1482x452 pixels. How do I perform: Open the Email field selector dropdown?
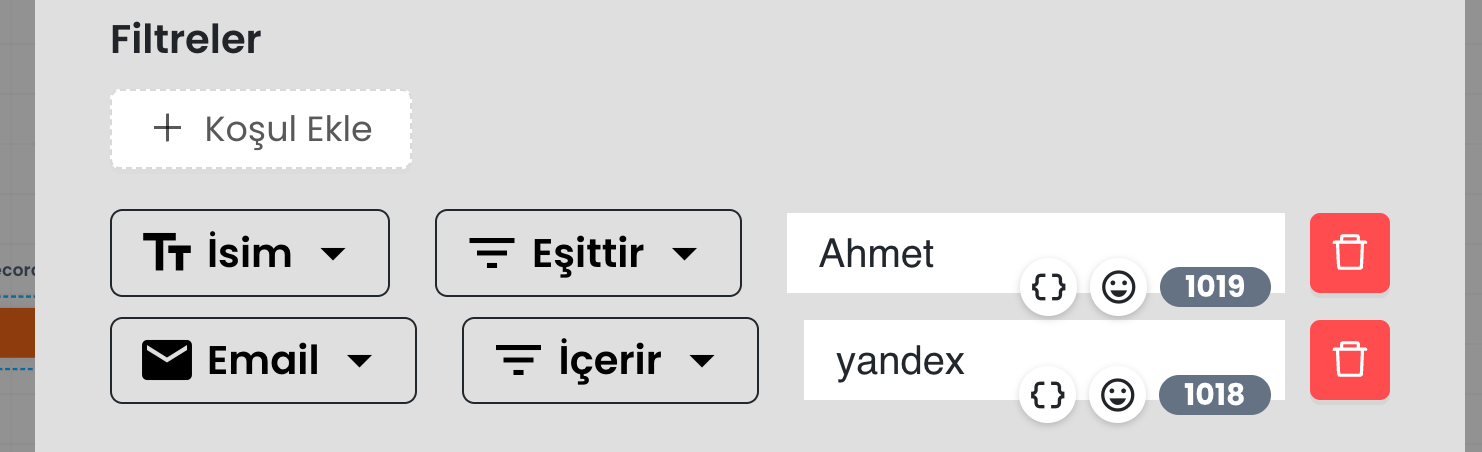tap(263, 360)
